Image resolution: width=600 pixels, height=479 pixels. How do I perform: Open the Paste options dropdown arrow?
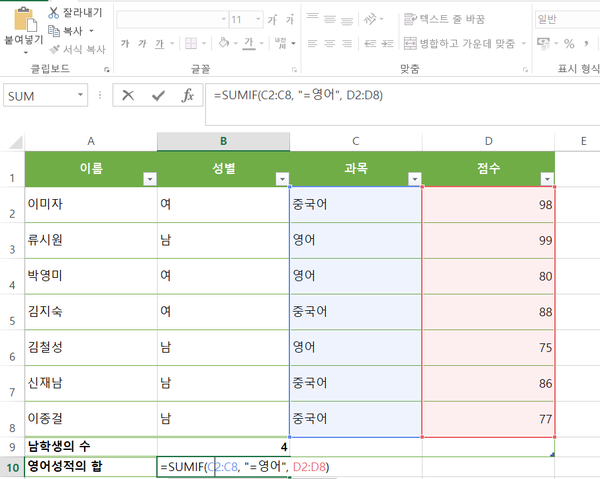[x=25, y=52]
